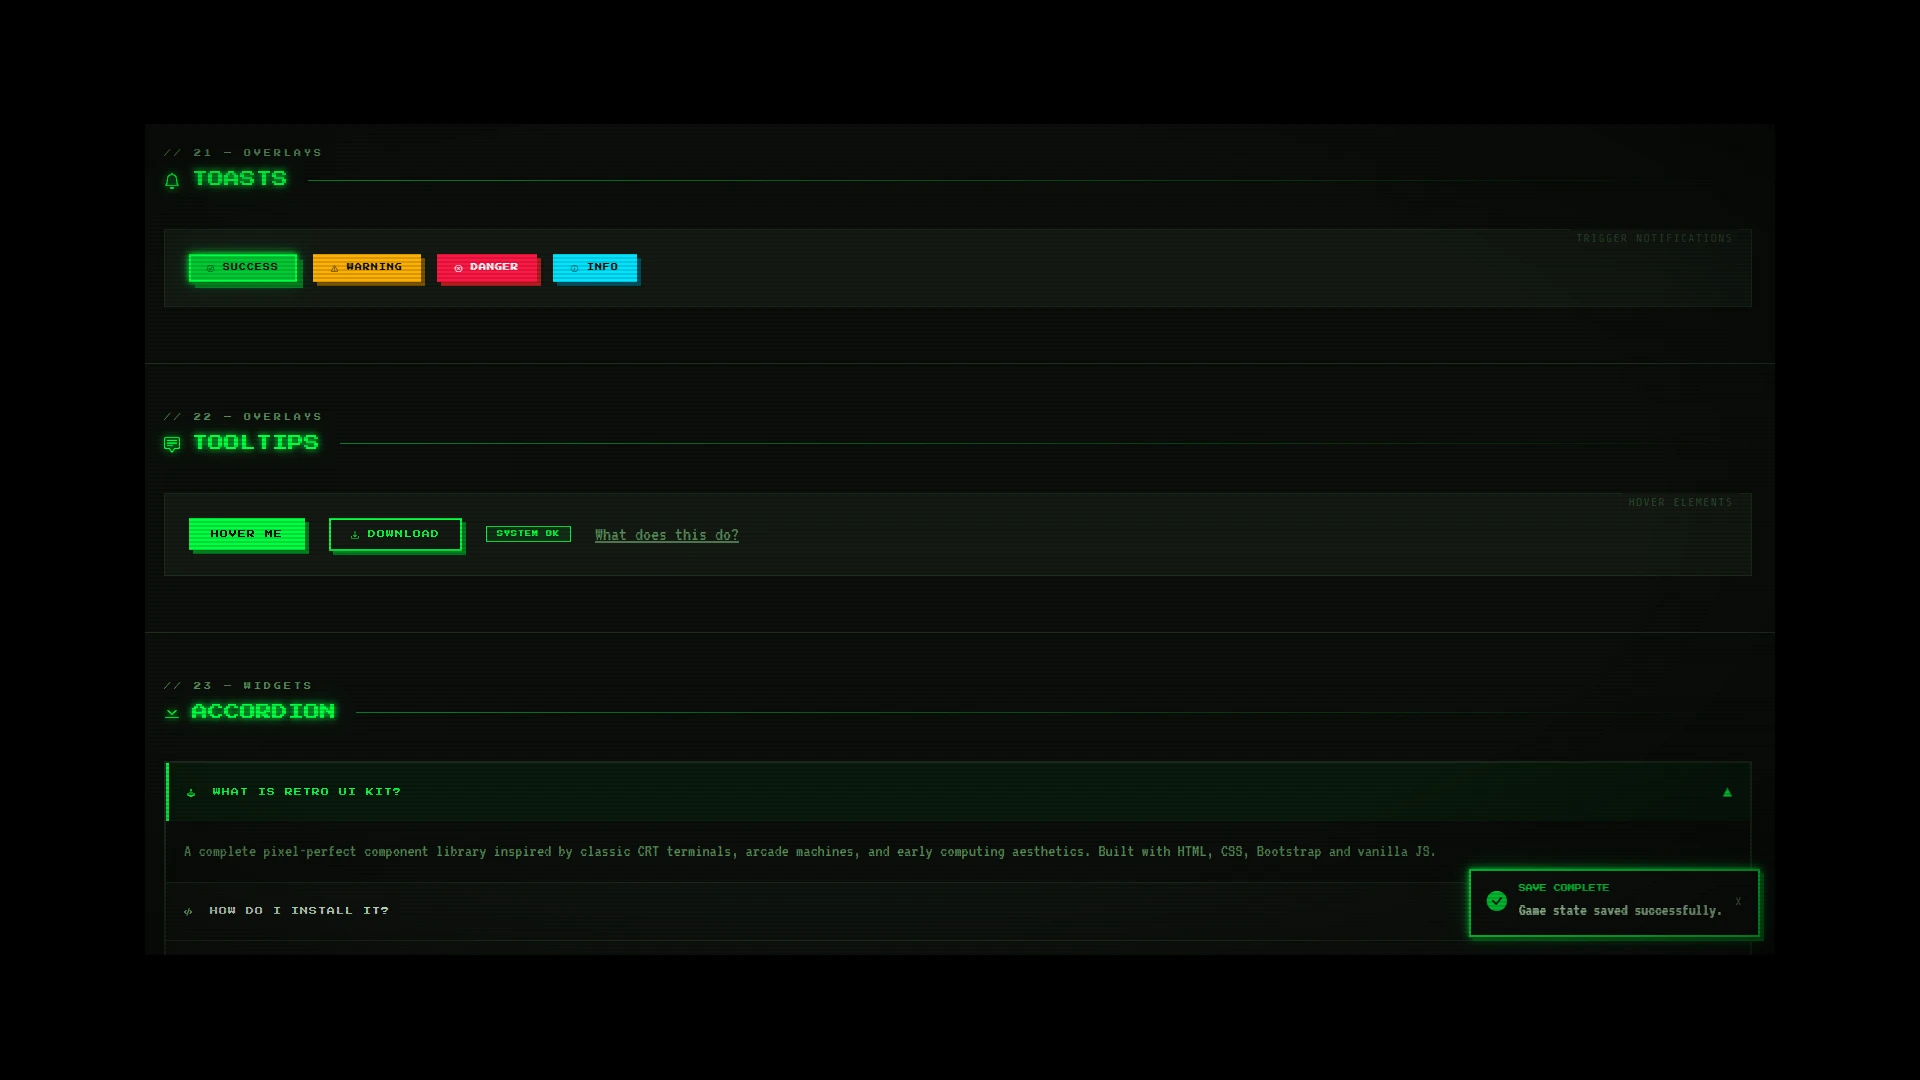The image size is (1920, 1080).
Task: Click the Download button
Action: click(x=395, y=534)
